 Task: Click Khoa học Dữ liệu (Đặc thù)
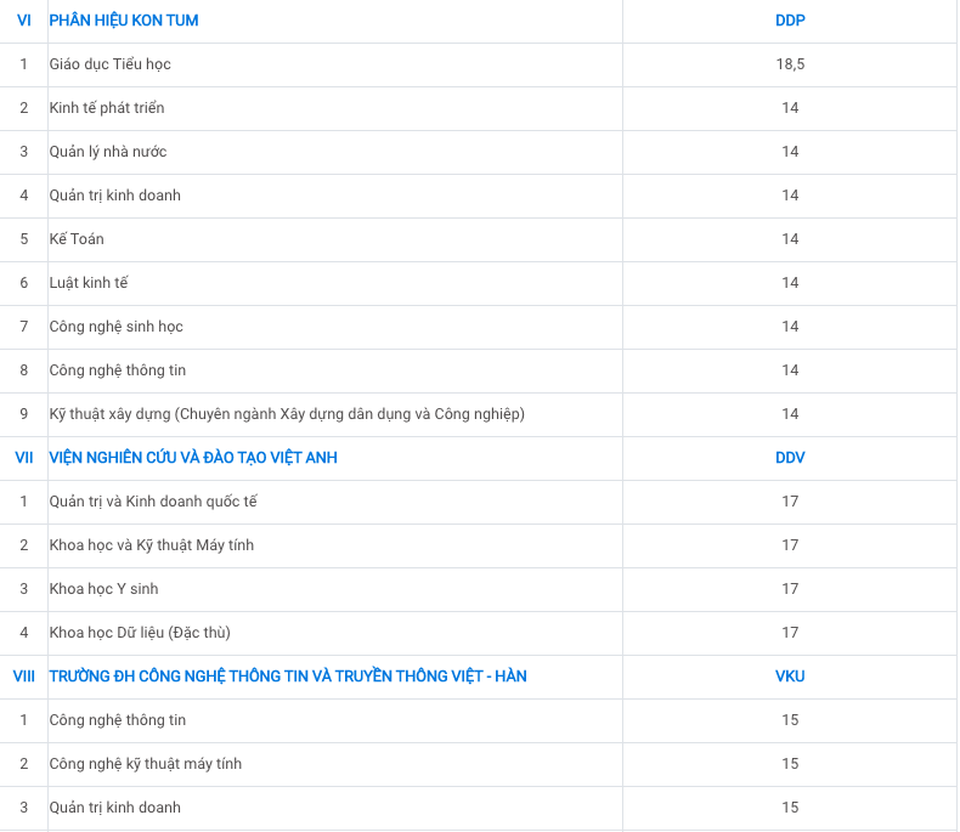pos(140,632)
